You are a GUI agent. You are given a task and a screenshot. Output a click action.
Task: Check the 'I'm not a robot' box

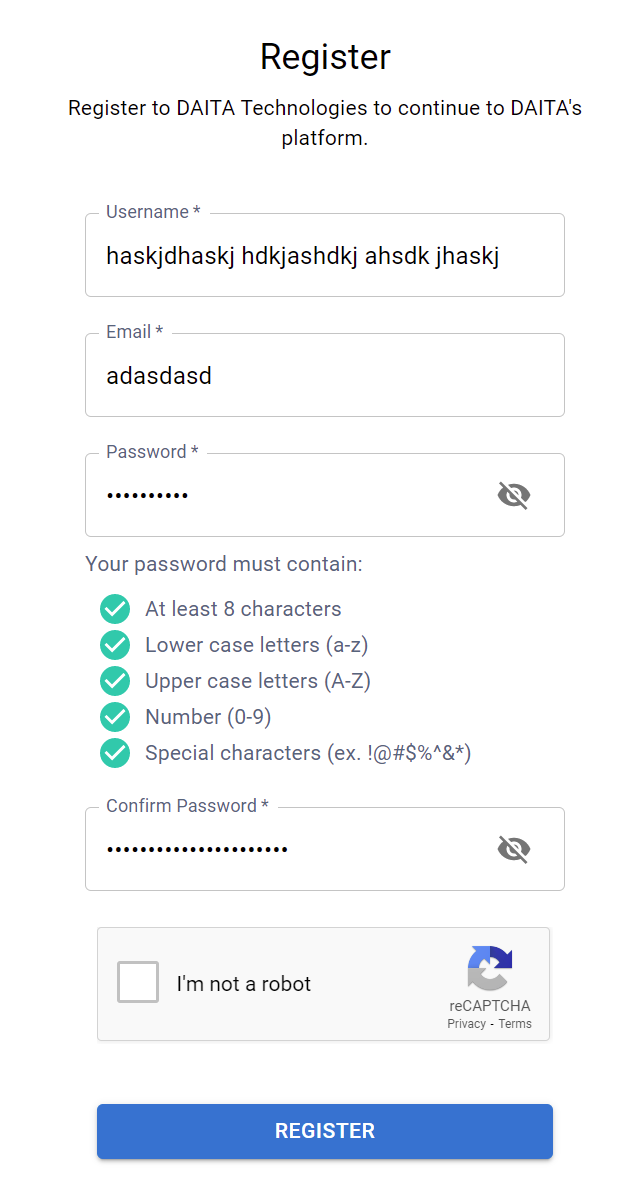point(137,982)
